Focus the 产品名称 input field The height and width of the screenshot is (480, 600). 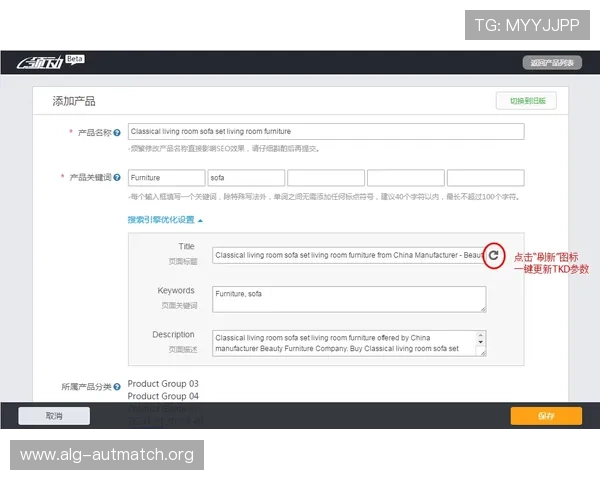[326, 131]
